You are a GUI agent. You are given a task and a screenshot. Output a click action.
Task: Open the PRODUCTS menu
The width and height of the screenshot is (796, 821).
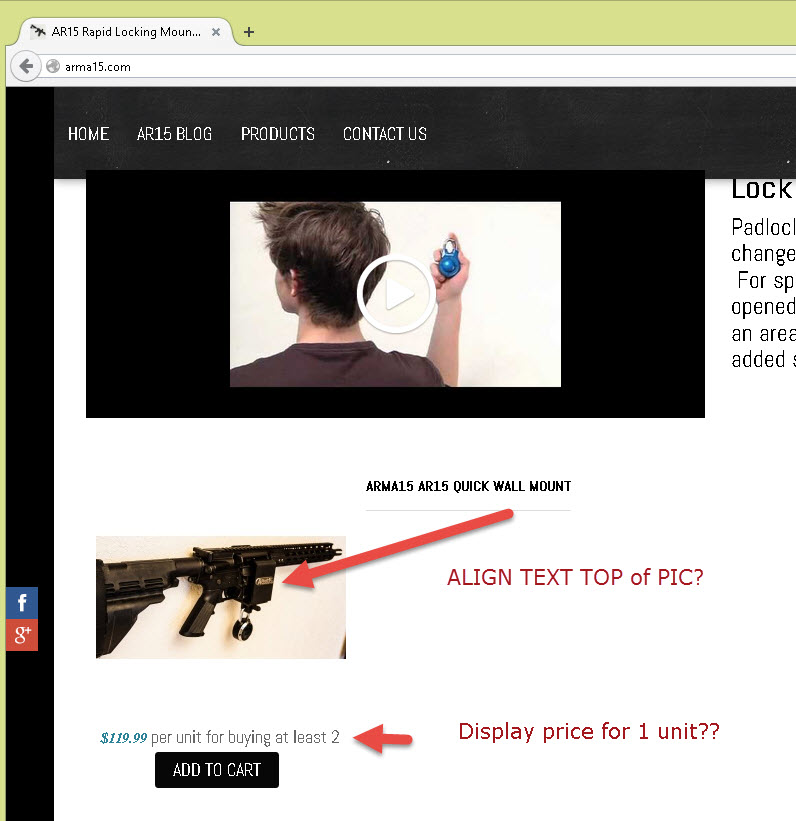pyautogui.click(x=278, y=134)
